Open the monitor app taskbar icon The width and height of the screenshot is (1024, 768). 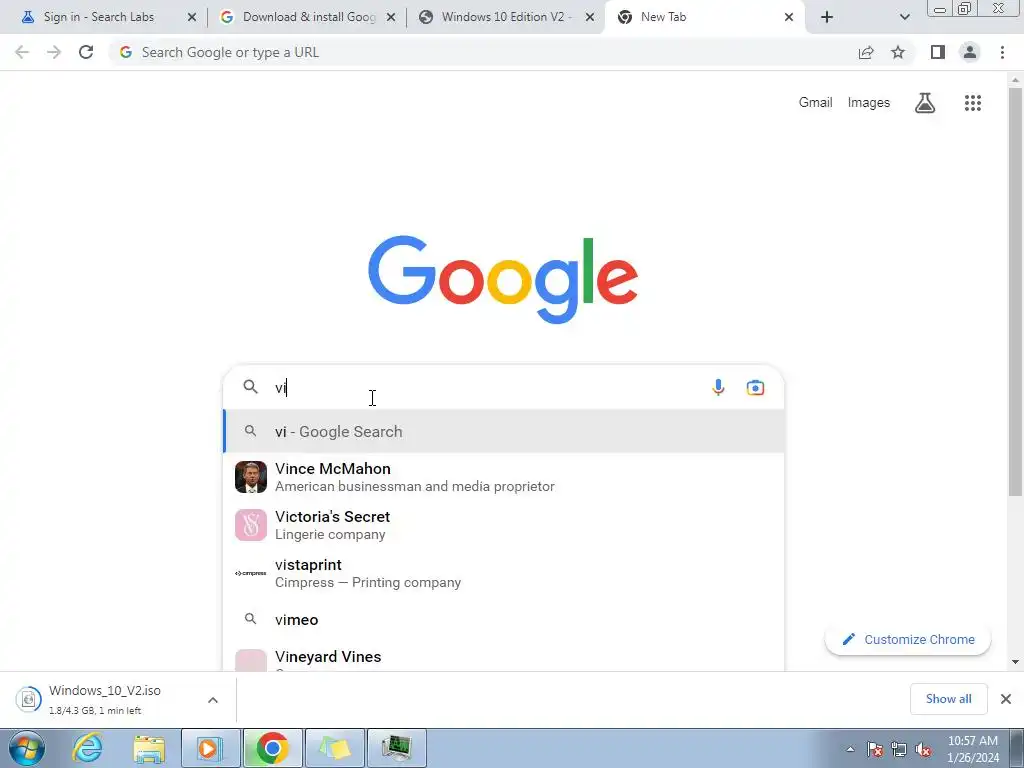click(397, 748)
